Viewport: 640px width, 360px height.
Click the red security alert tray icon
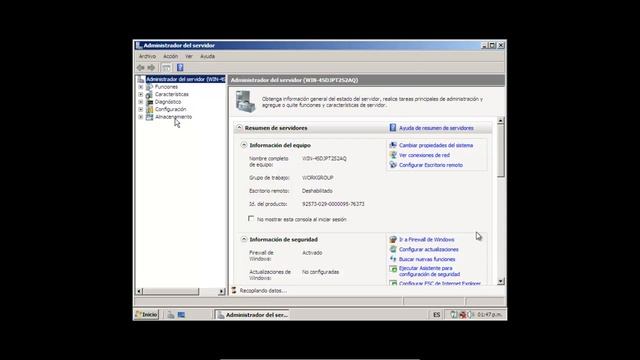tap(463, 315)
